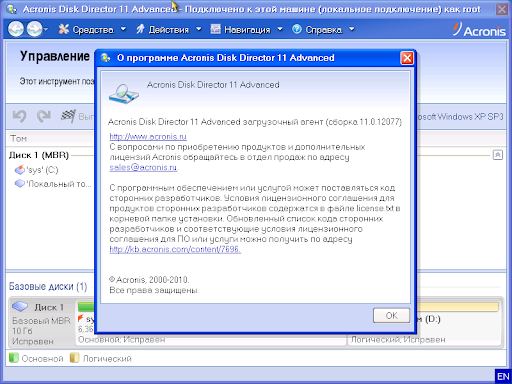The height and width of the screenshot is (384, 512).
Task: Click the Навигация icon
Action: (x=216, y=29)
